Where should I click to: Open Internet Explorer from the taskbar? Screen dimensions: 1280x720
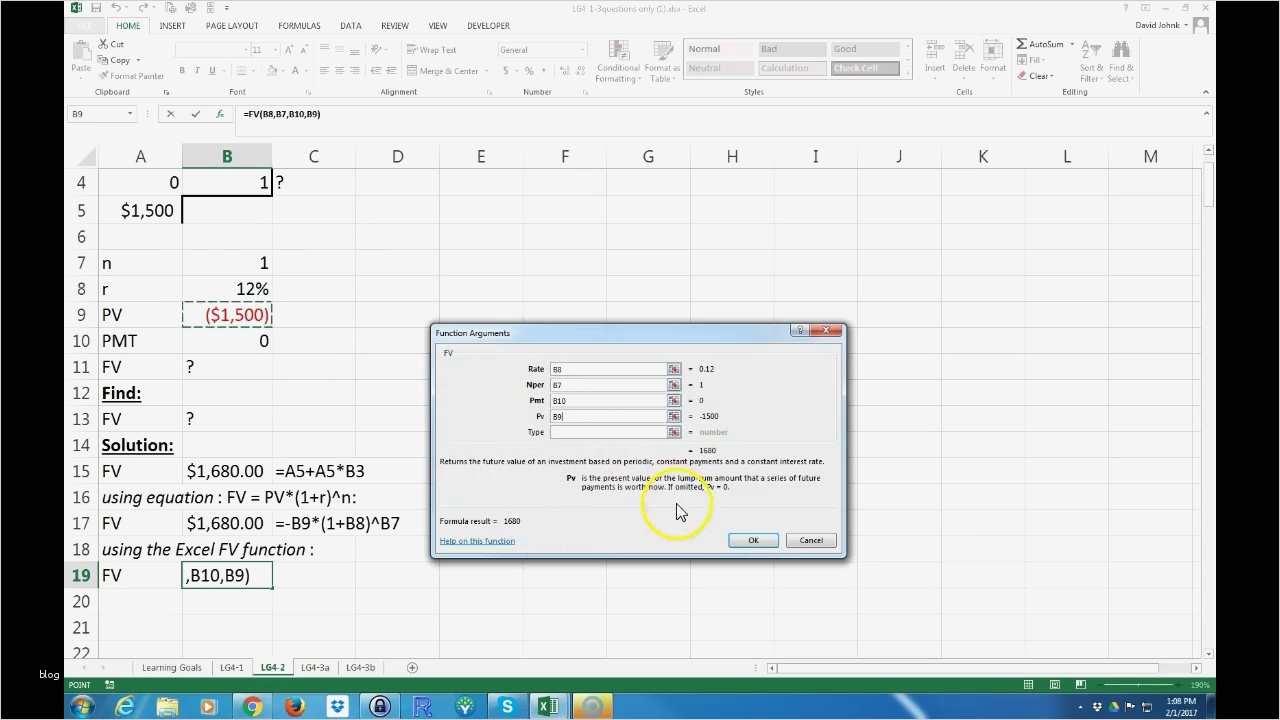pos(125,707)
